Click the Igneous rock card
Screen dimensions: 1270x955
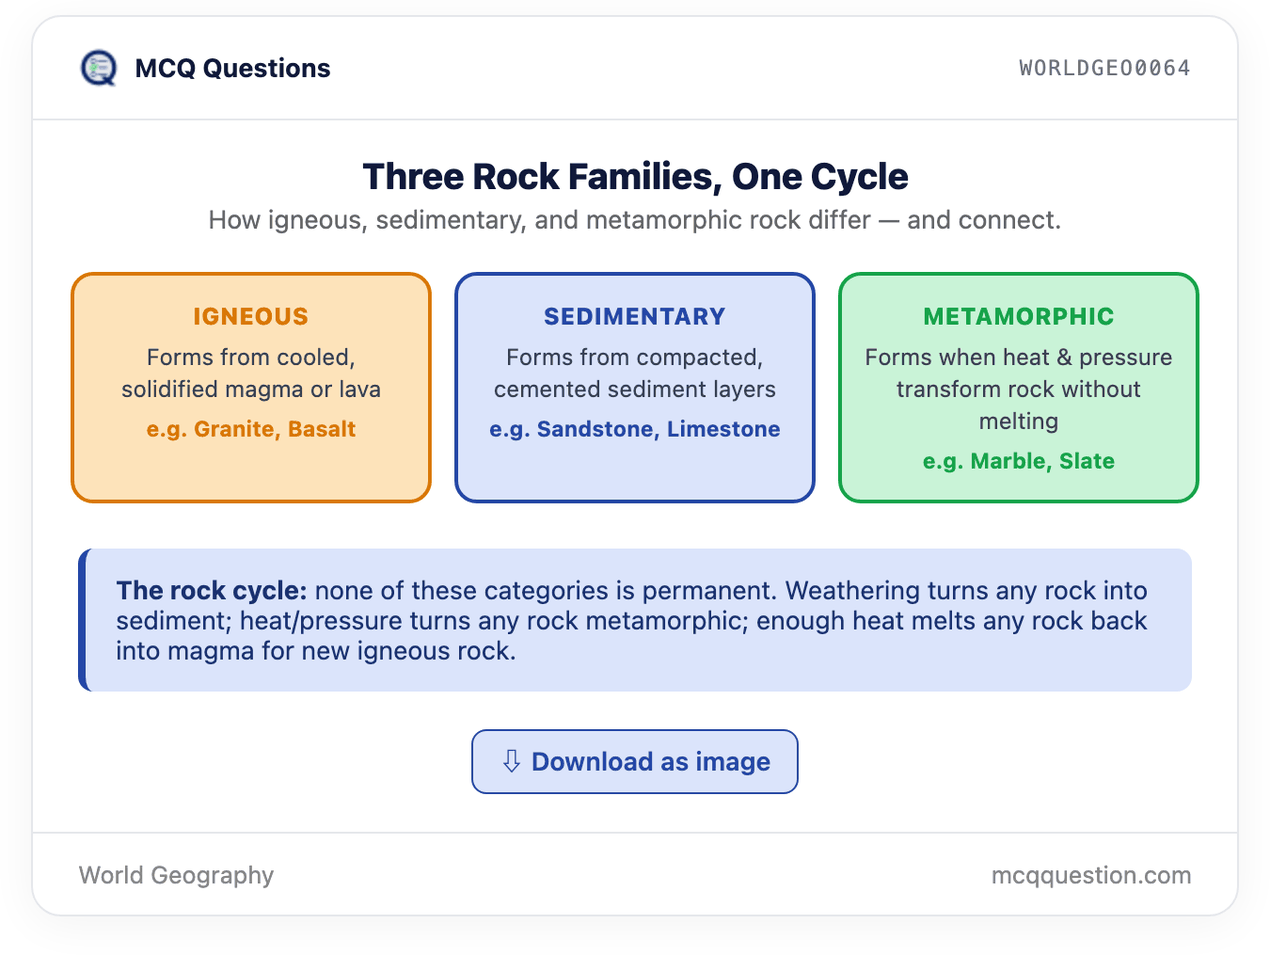(x=251, y=388)
